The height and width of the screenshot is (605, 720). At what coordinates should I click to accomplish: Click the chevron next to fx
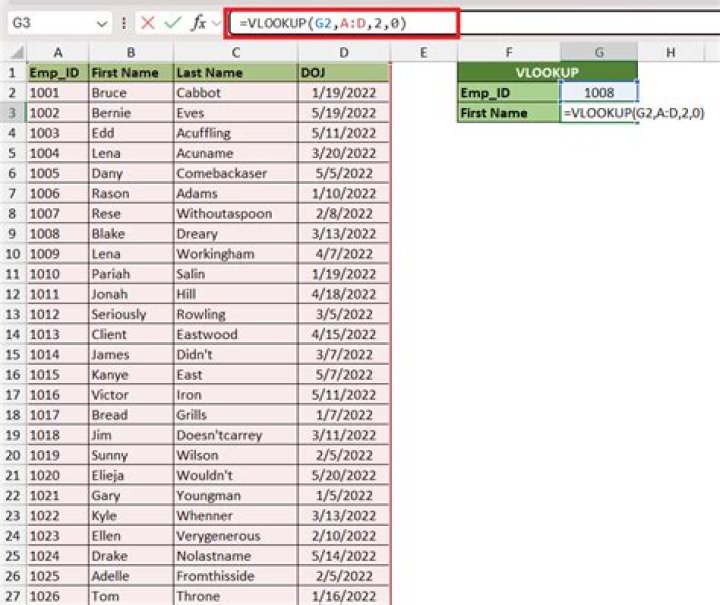217,23
